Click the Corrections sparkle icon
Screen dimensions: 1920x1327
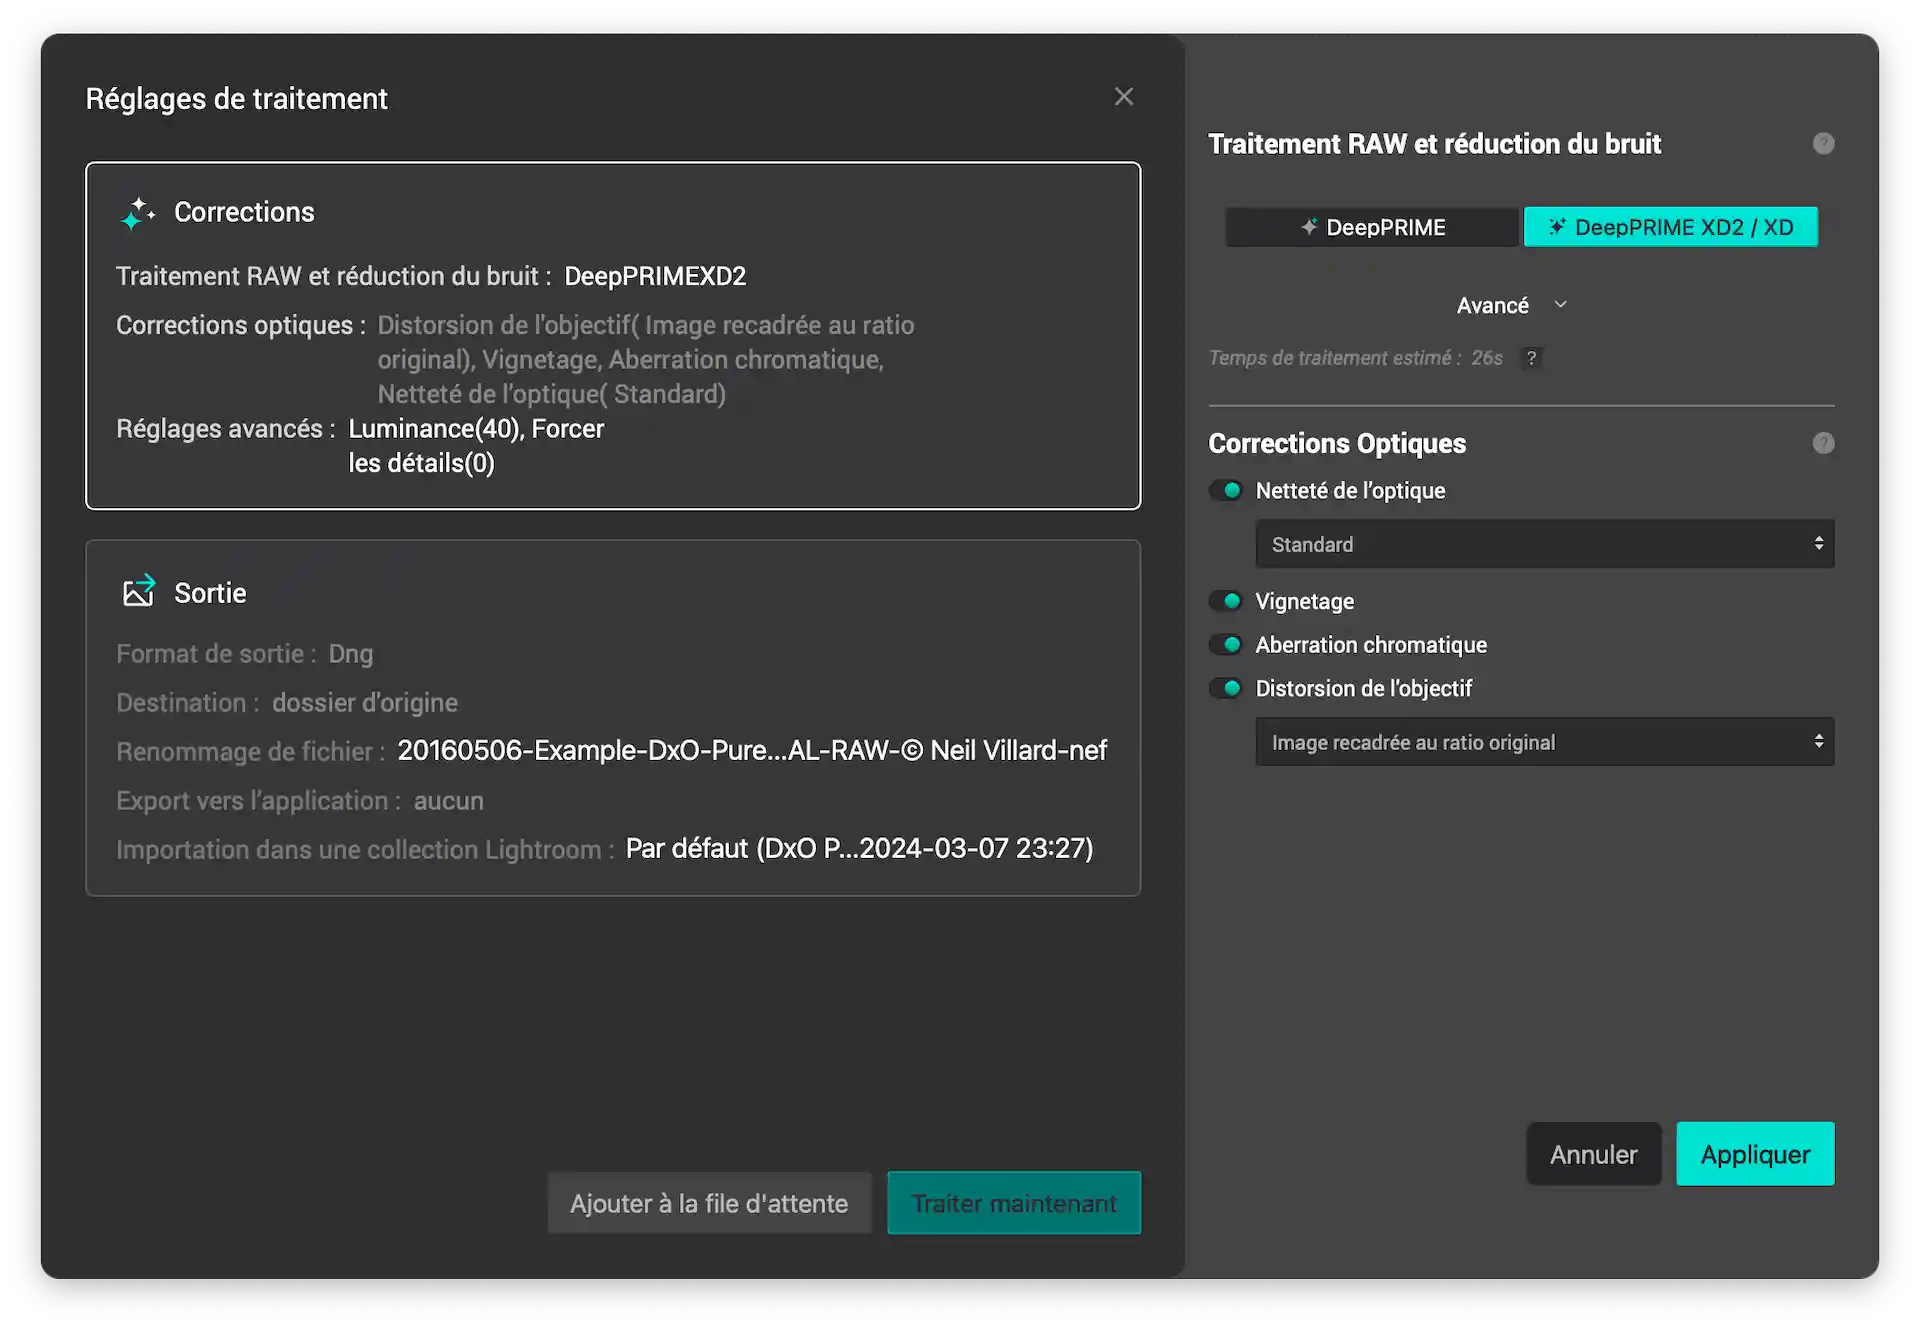137,213
